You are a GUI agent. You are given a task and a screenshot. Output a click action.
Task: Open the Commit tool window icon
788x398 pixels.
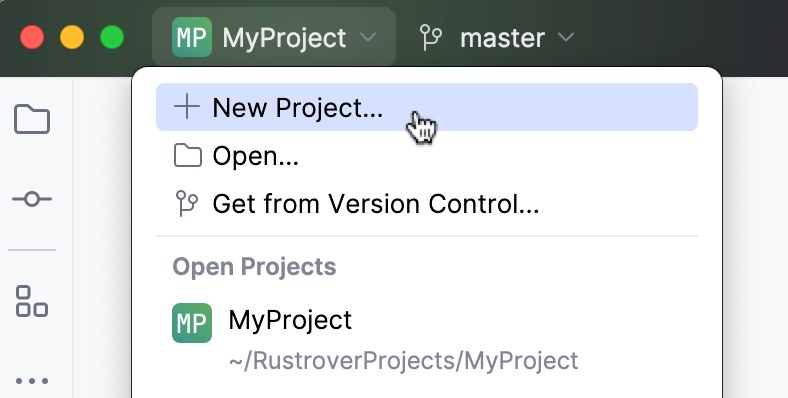(32, 199)
